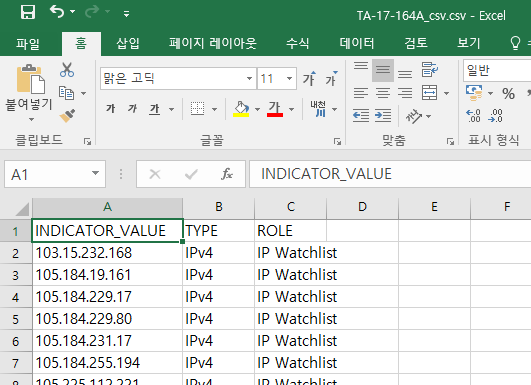Align text right
Viewport: 531px width, 385px height.
click(x=405, y=93)
